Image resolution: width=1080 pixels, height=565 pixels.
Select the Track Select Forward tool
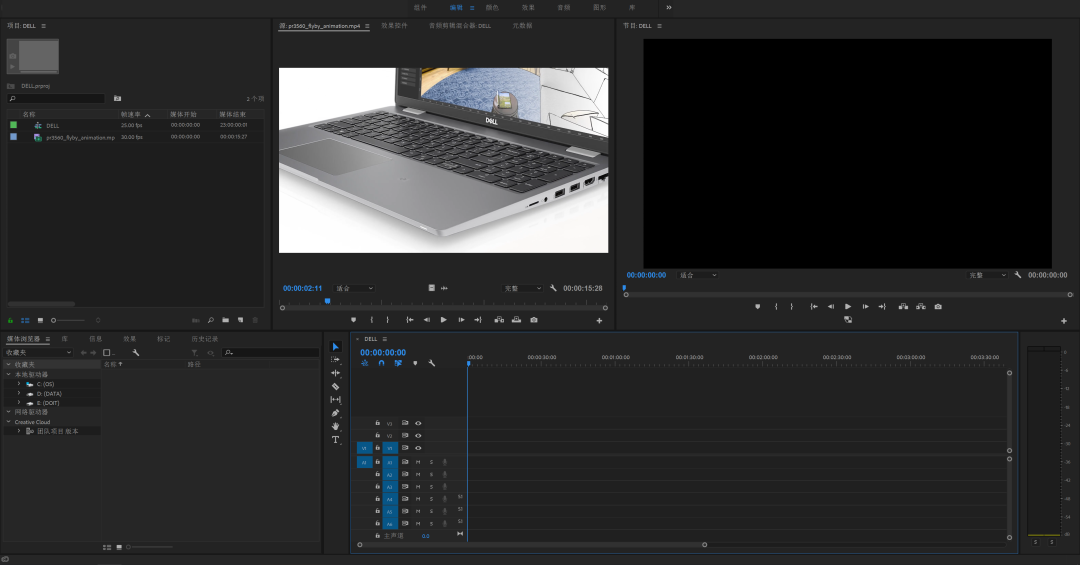click(x=335, y=359)
